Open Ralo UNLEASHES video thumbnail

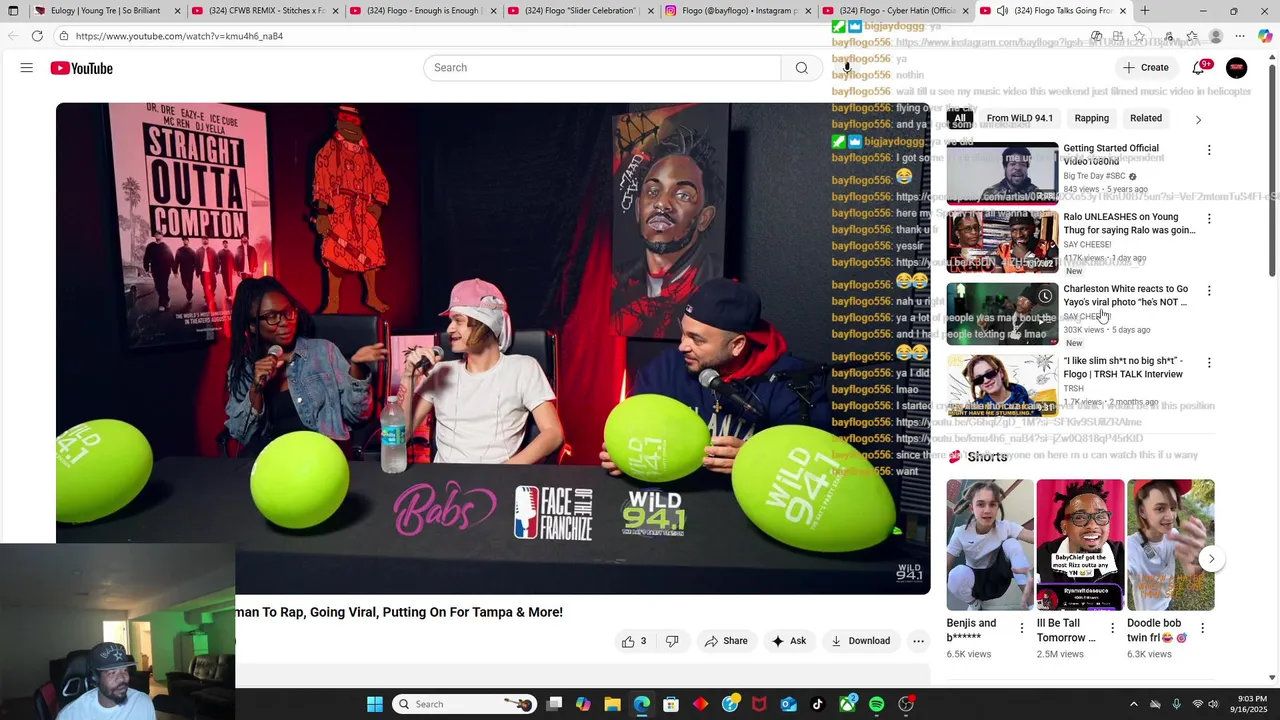pos(1002,242)
